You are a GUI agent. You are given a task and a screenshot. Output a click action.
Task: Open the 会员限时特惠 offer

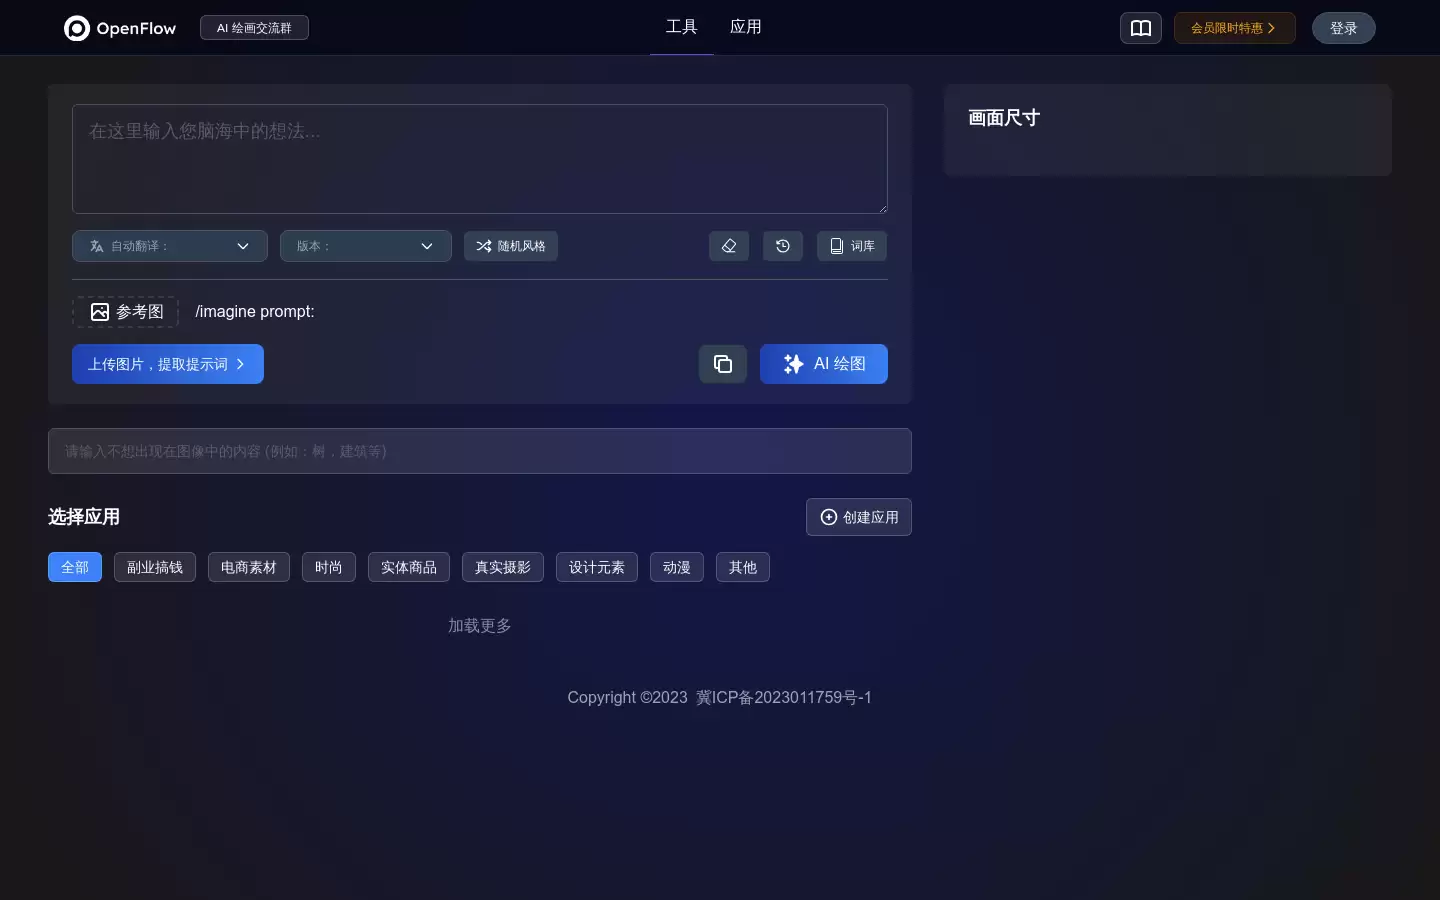point(1235,28)
